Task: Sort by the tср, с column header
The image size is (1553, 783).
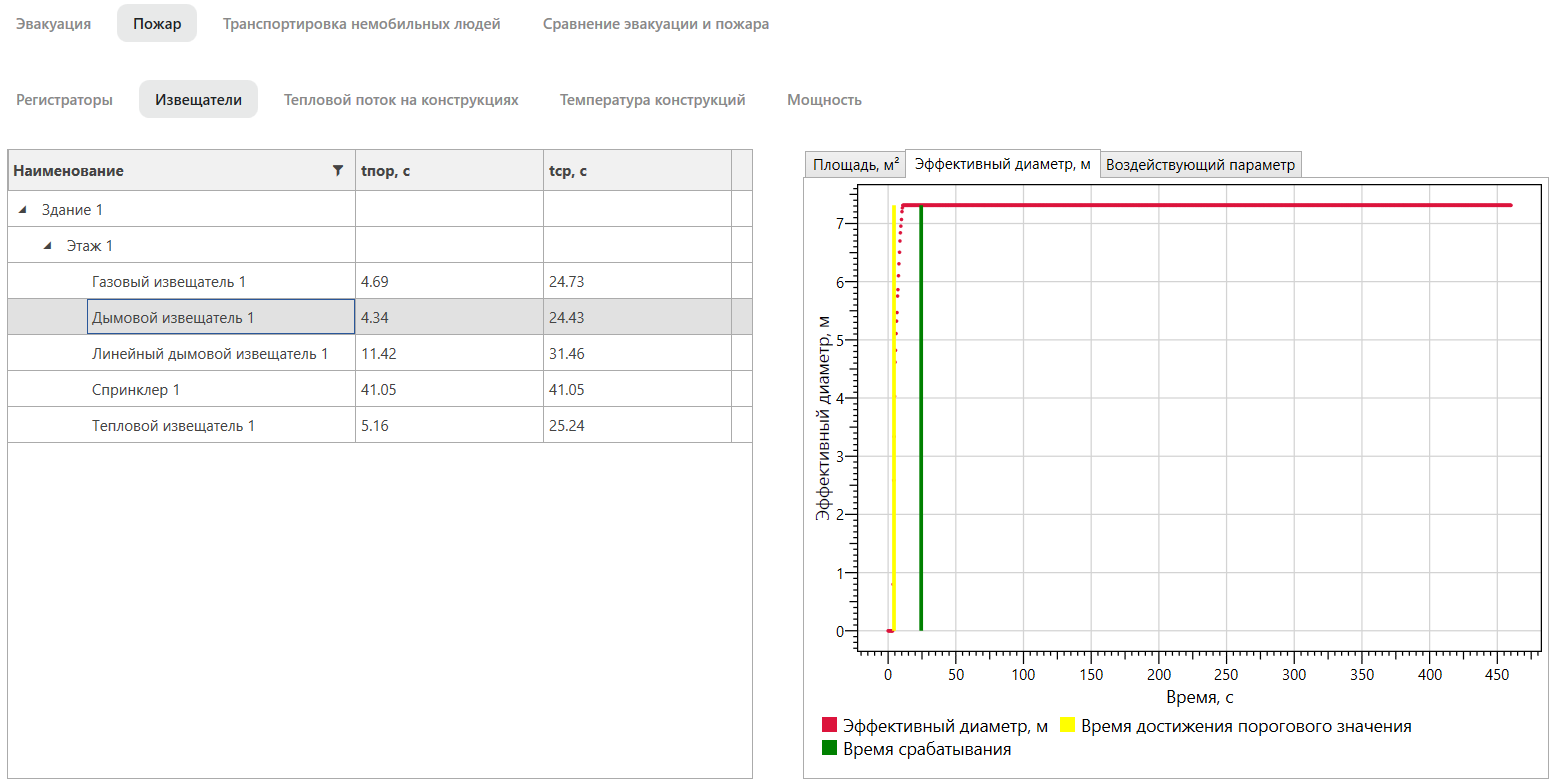Action: [637, 171]
